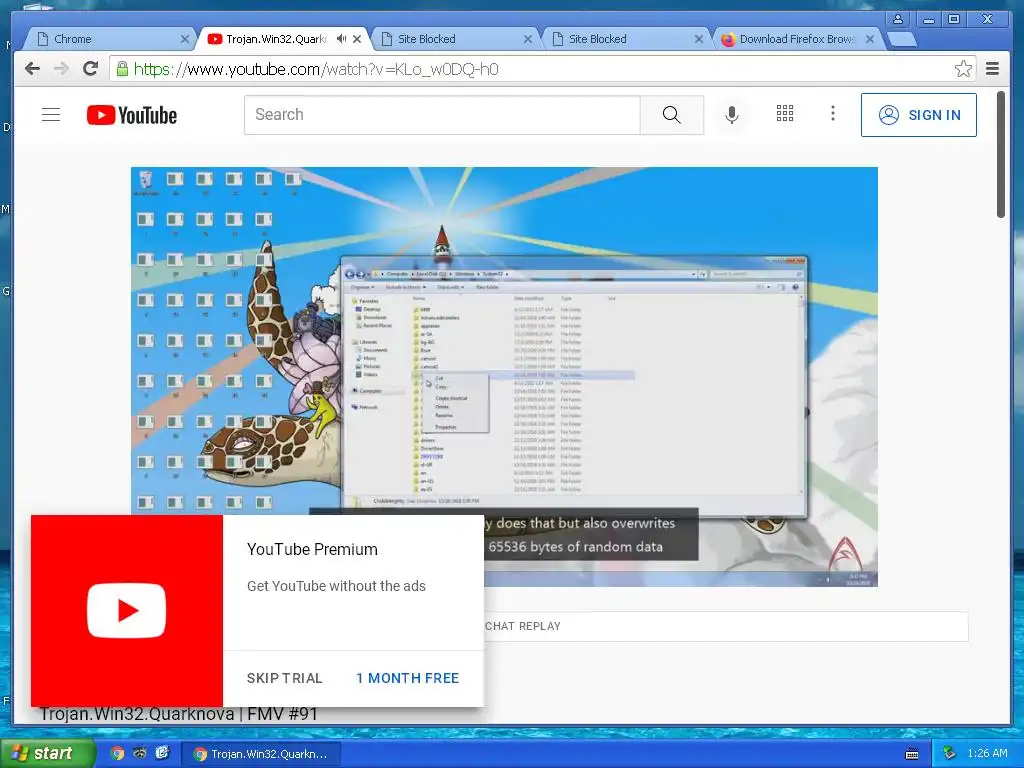This screenshot has height=768, width=1024.
Task: Focus the YouTube Search field
Action: tap(442, 115)
